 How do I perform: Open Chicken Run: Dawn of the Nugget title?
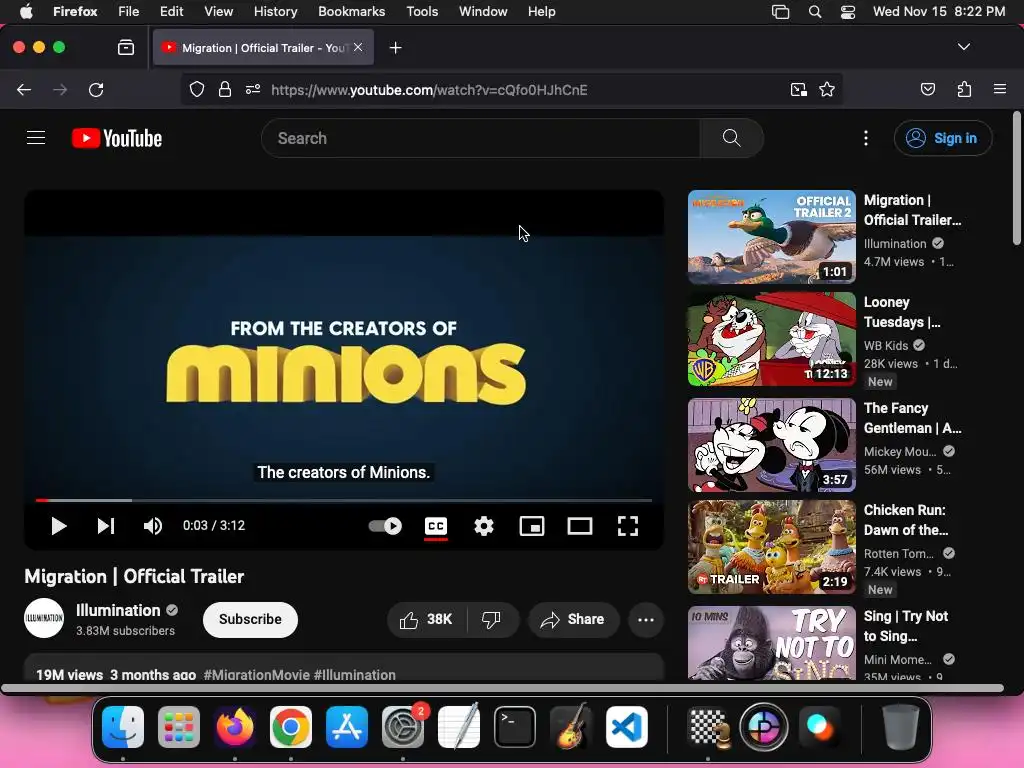point(906,520)
